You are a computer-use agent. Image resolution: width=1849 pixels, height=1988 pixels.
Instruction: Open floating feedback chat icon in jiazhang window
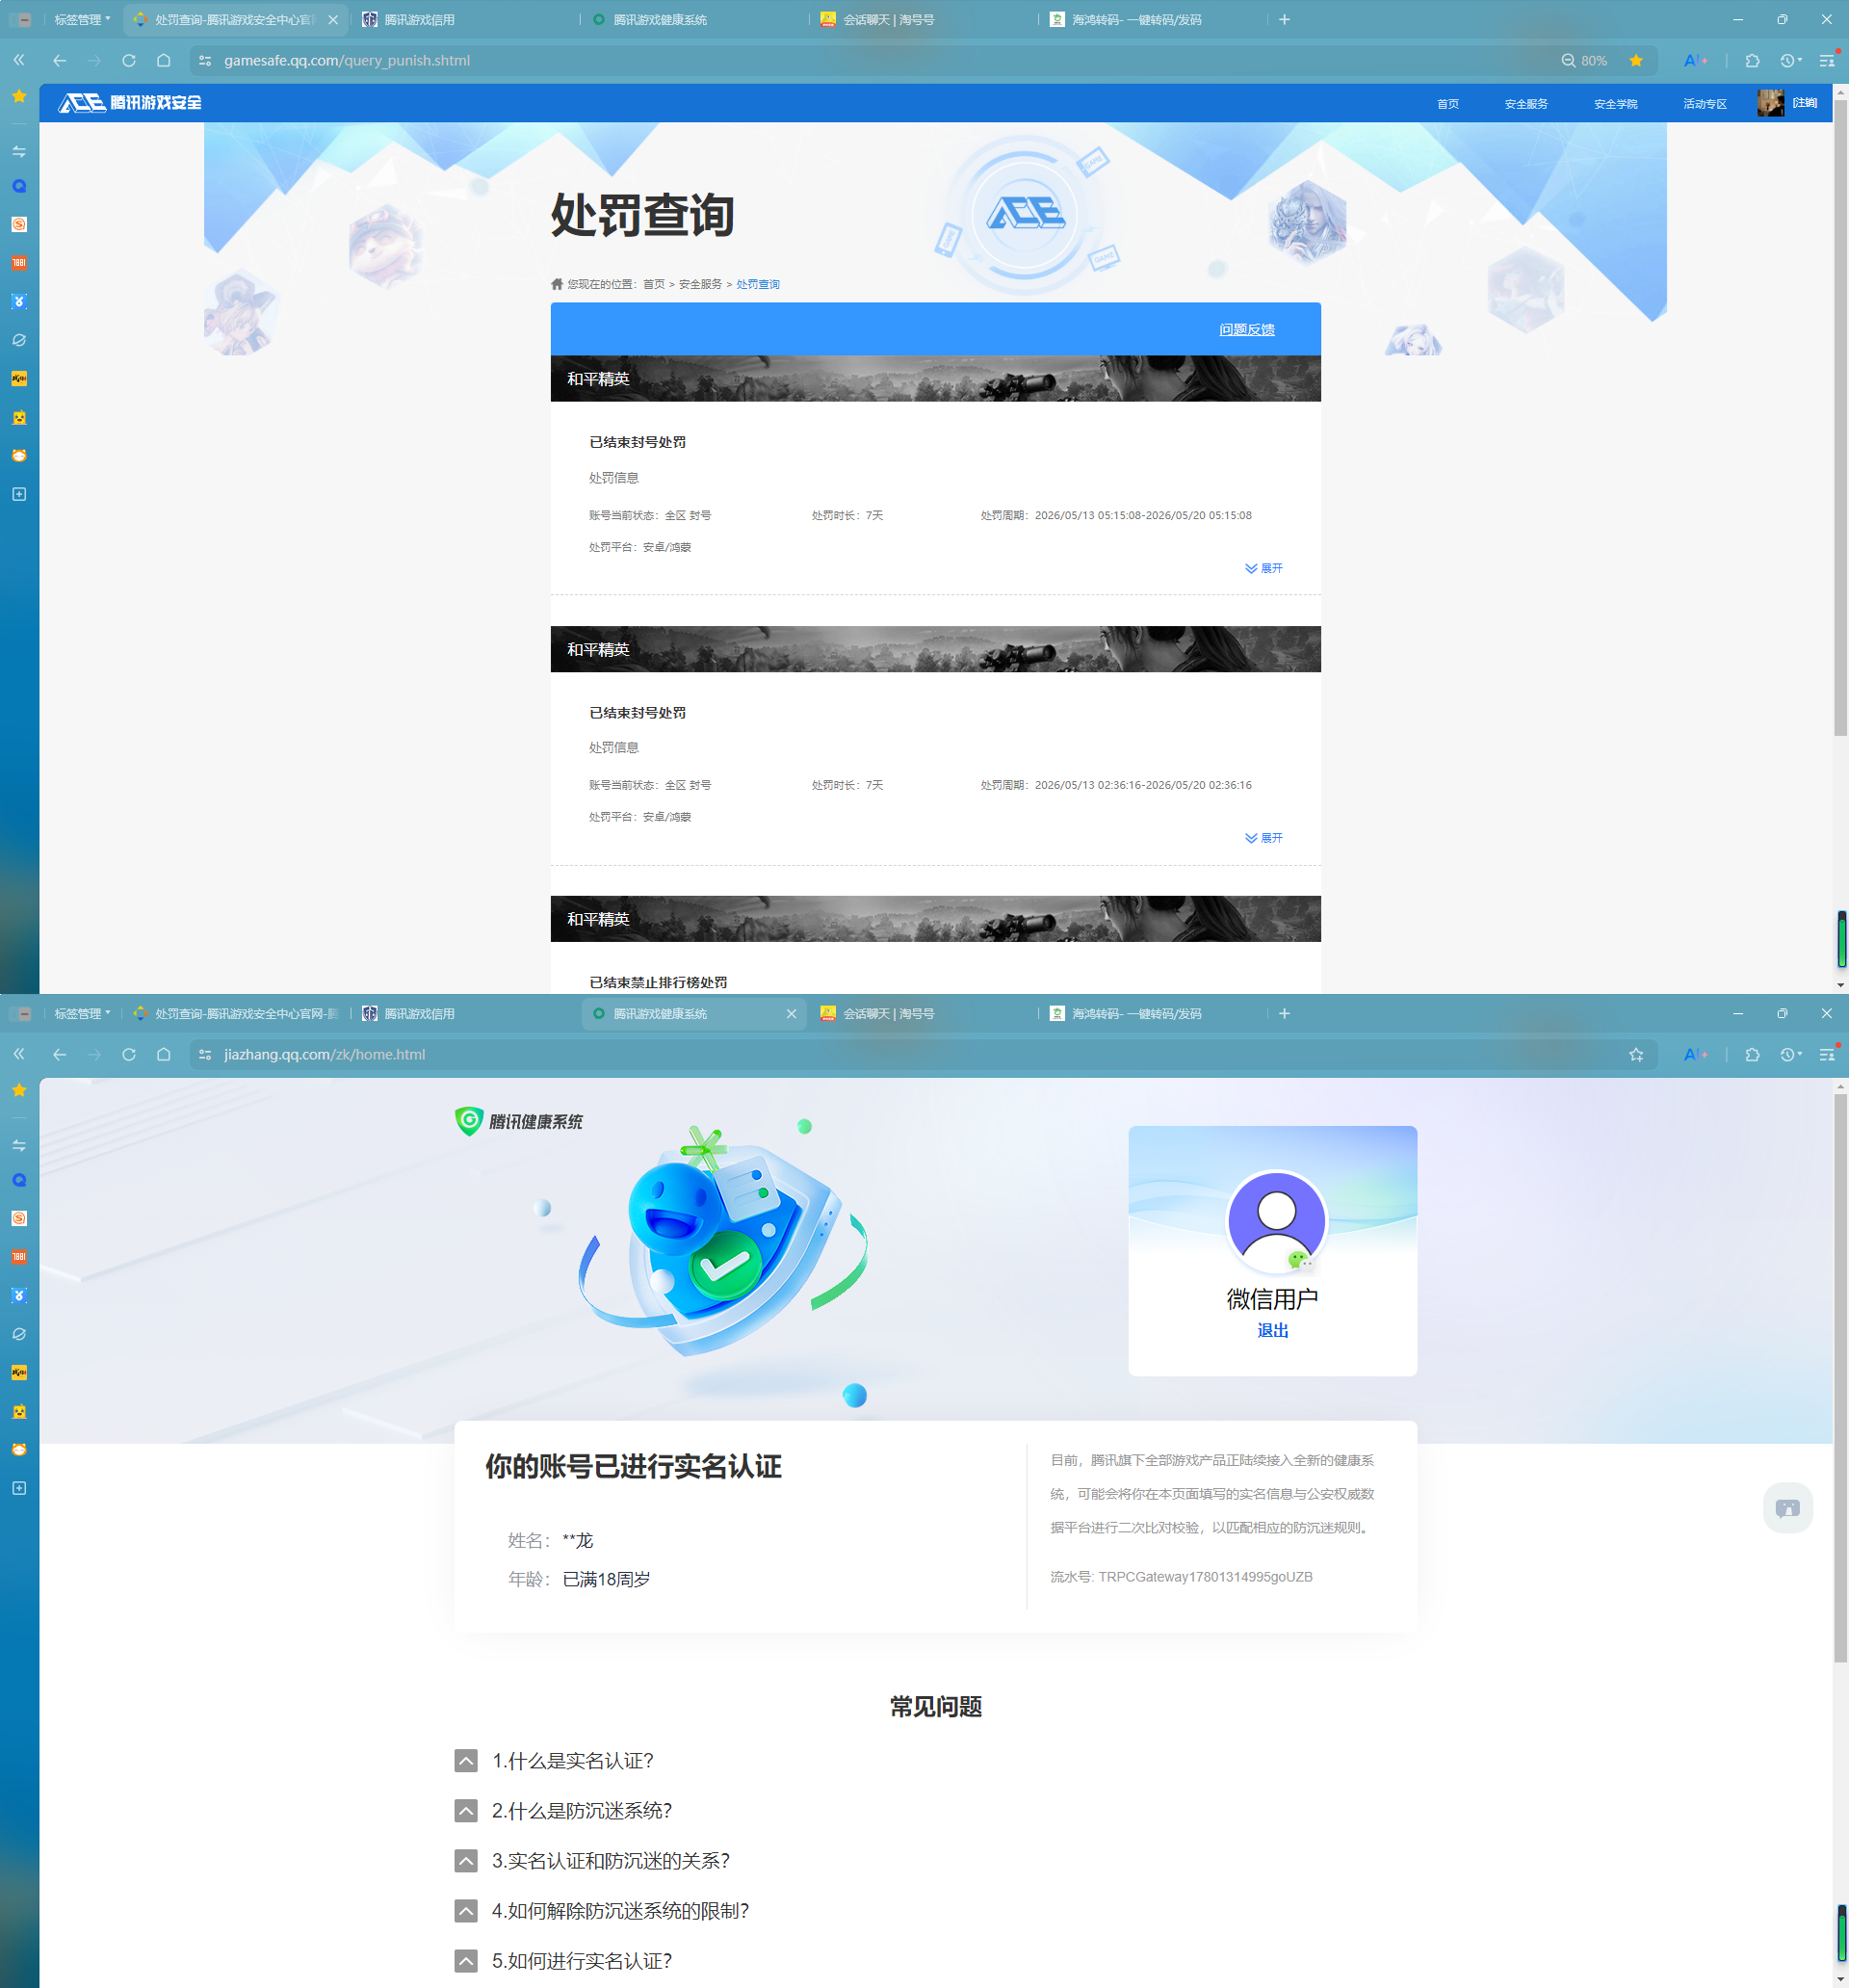coord(1787,1507)
